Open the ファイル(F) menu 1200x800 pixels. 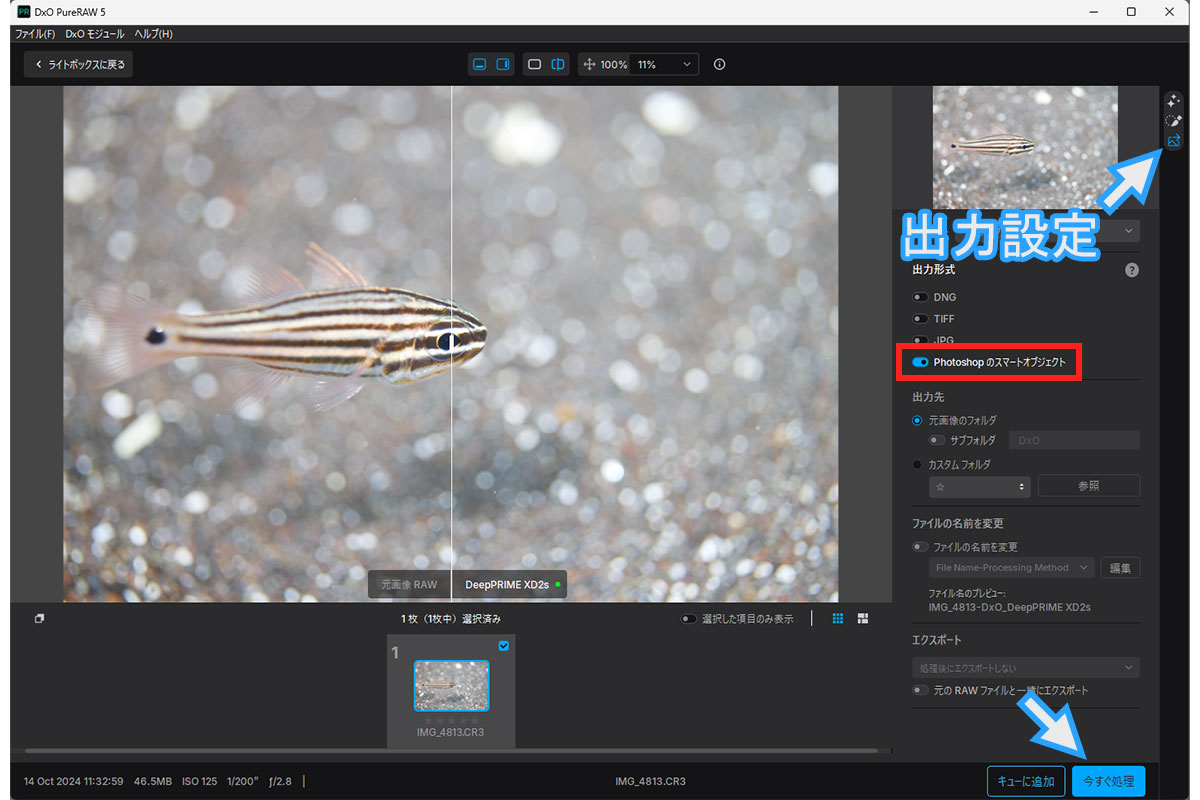pos(35,34)
